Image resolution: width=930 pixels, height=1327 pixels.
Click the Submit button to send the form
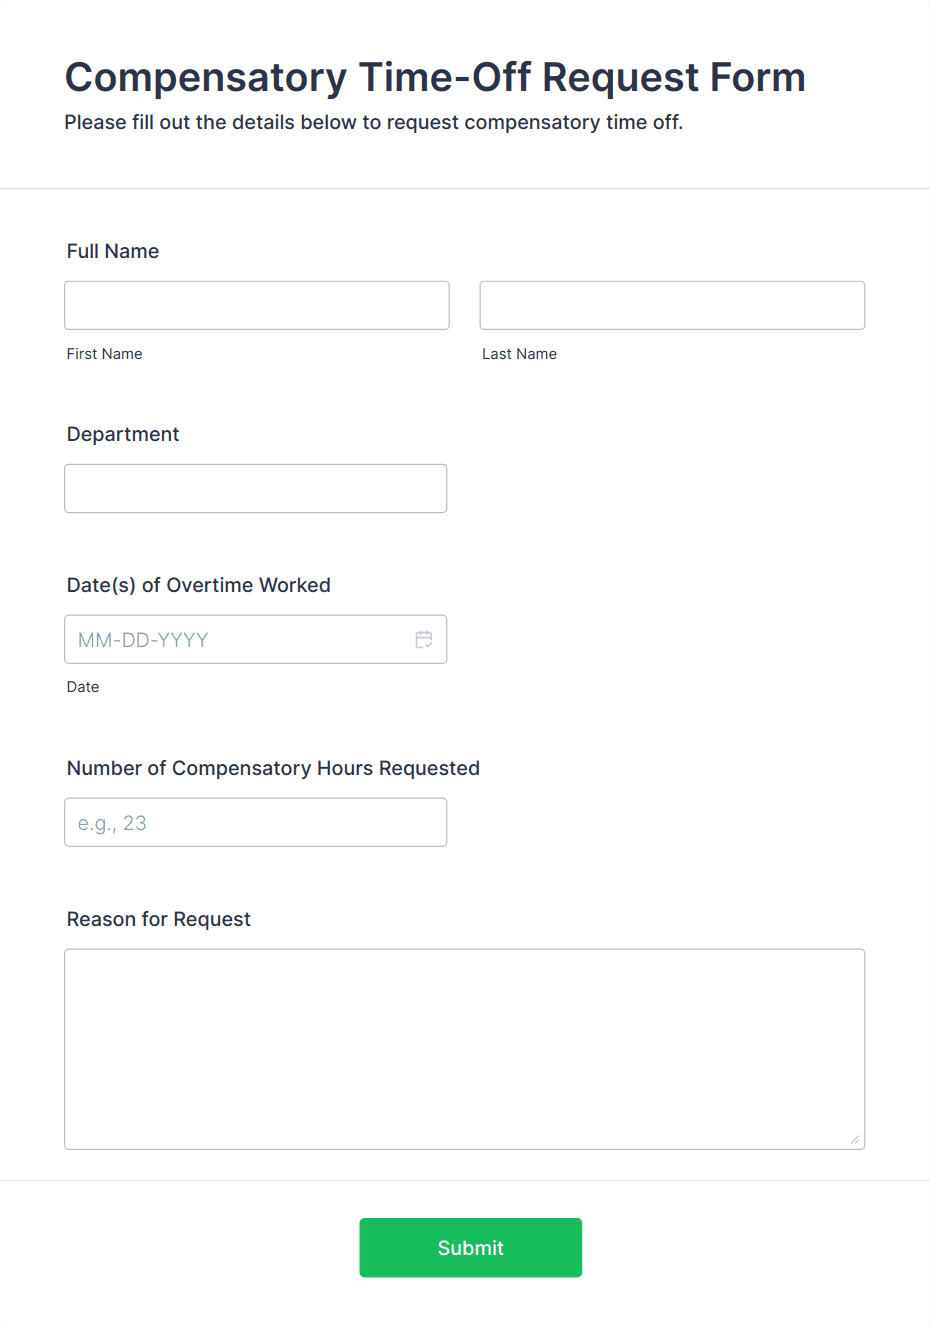(x=470, y=1247)
